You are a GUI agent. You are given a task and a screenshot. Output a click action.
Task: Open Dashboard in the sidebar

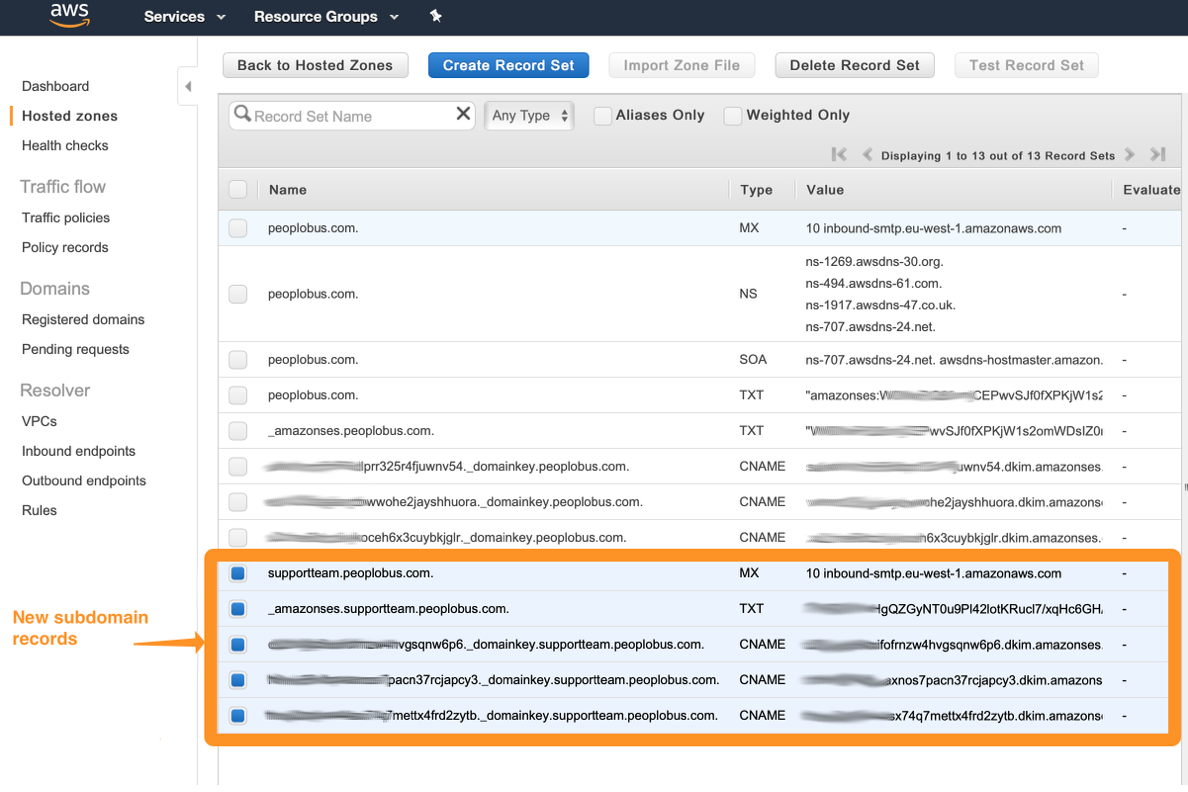pos(55,86)
